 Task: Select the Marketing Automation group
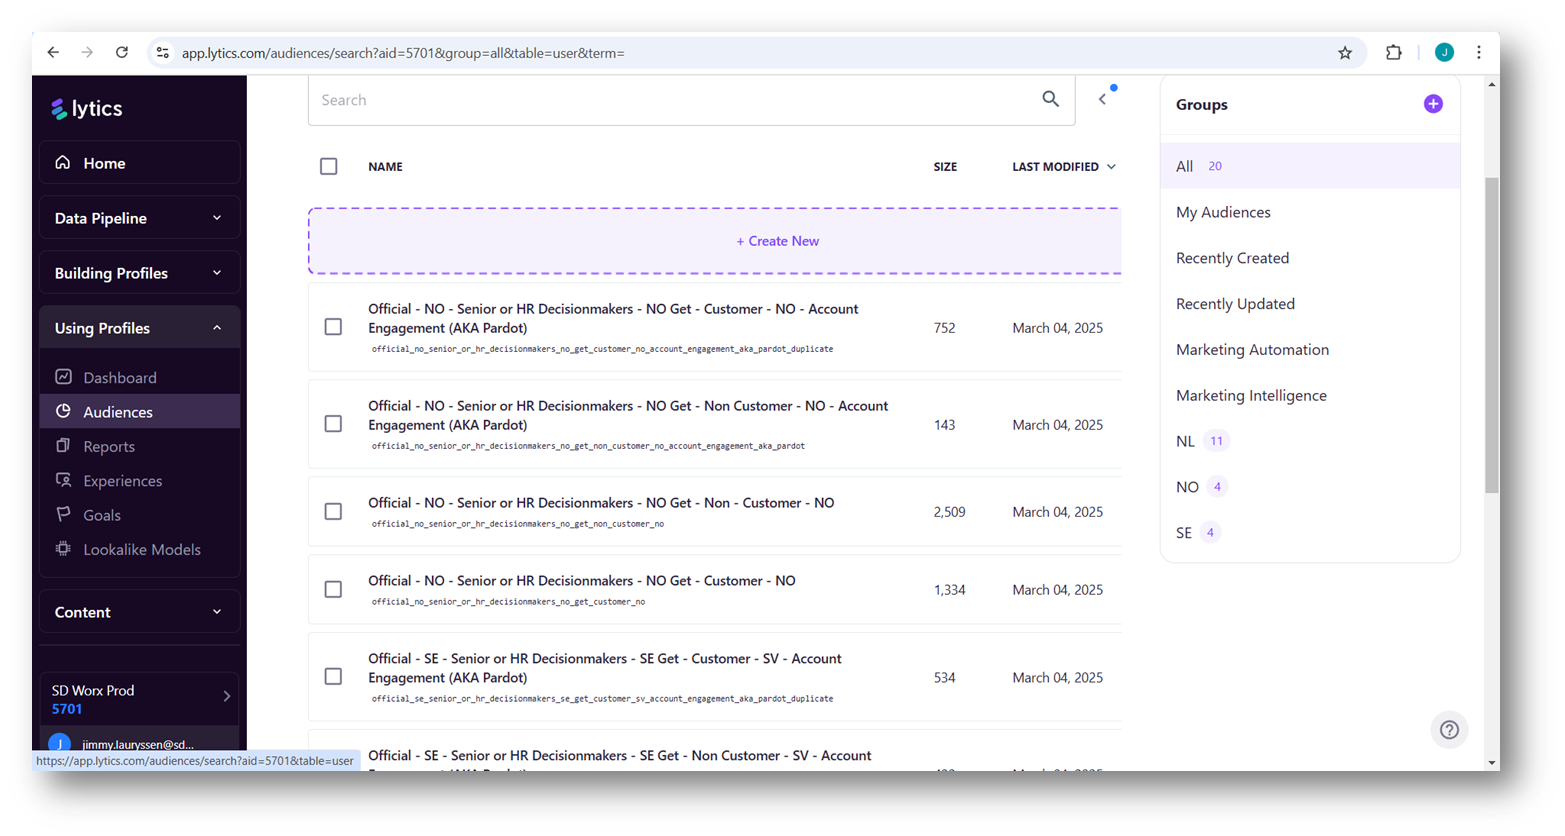pos(1252,350)
